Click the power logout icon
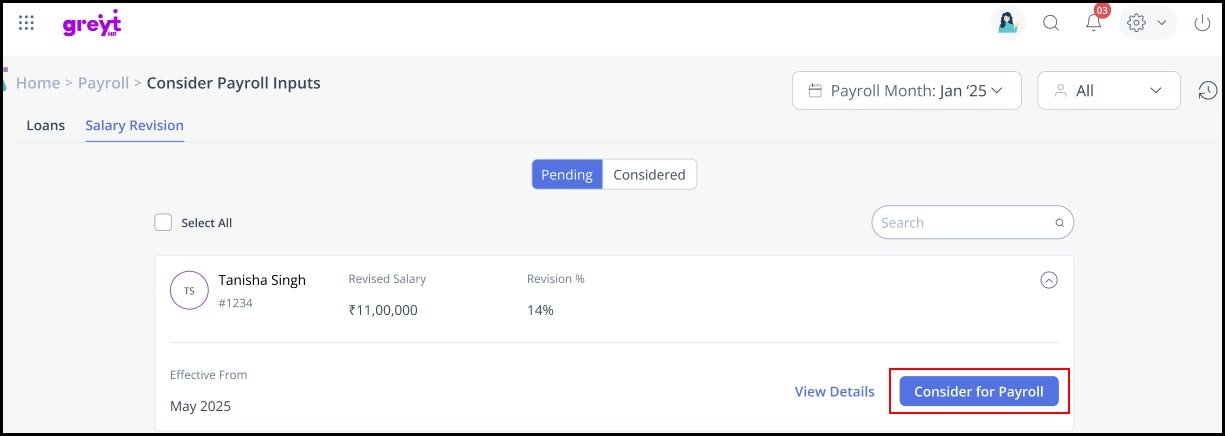This screenshot has height=436, width=1225. point(1203,23)
